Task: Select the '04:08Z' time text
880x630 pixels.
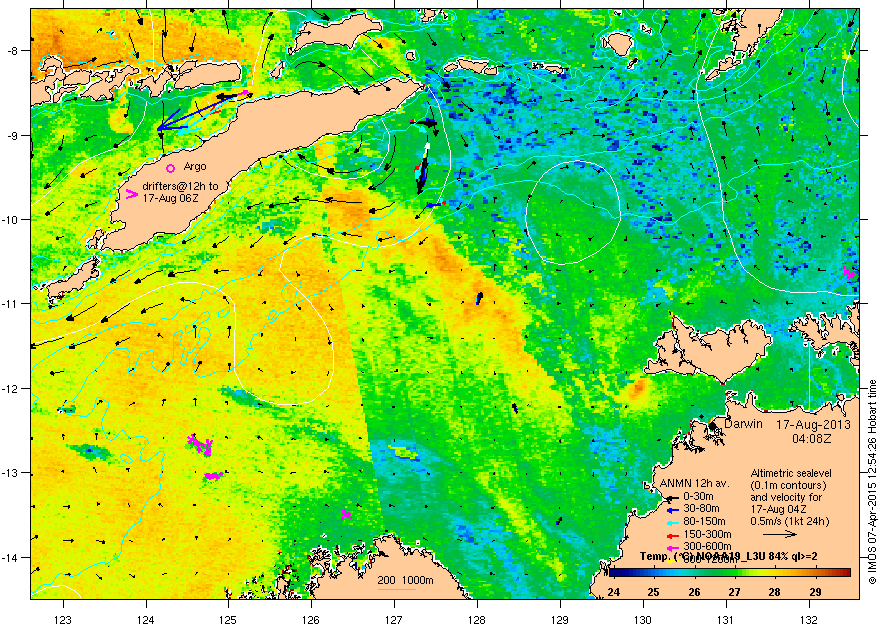Action: point(812,438)
